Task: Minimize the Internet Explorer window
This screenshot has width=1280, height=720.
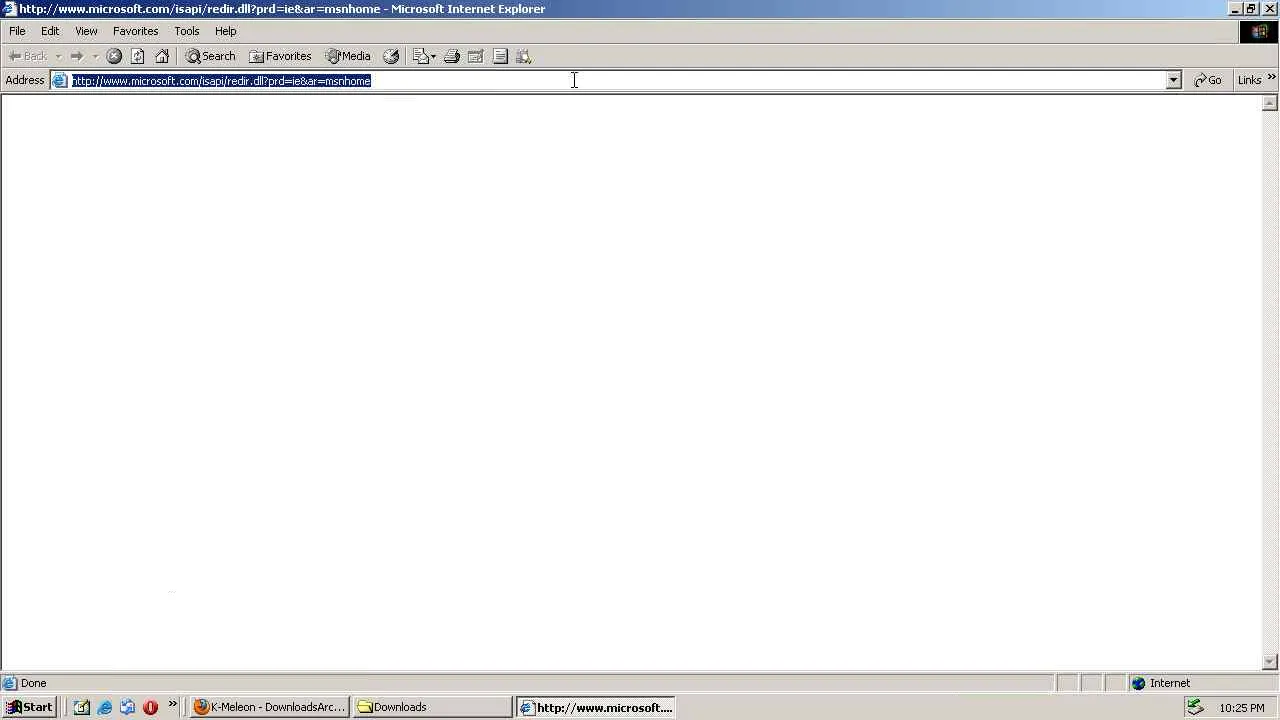Action: click(x=1236, y=9)
